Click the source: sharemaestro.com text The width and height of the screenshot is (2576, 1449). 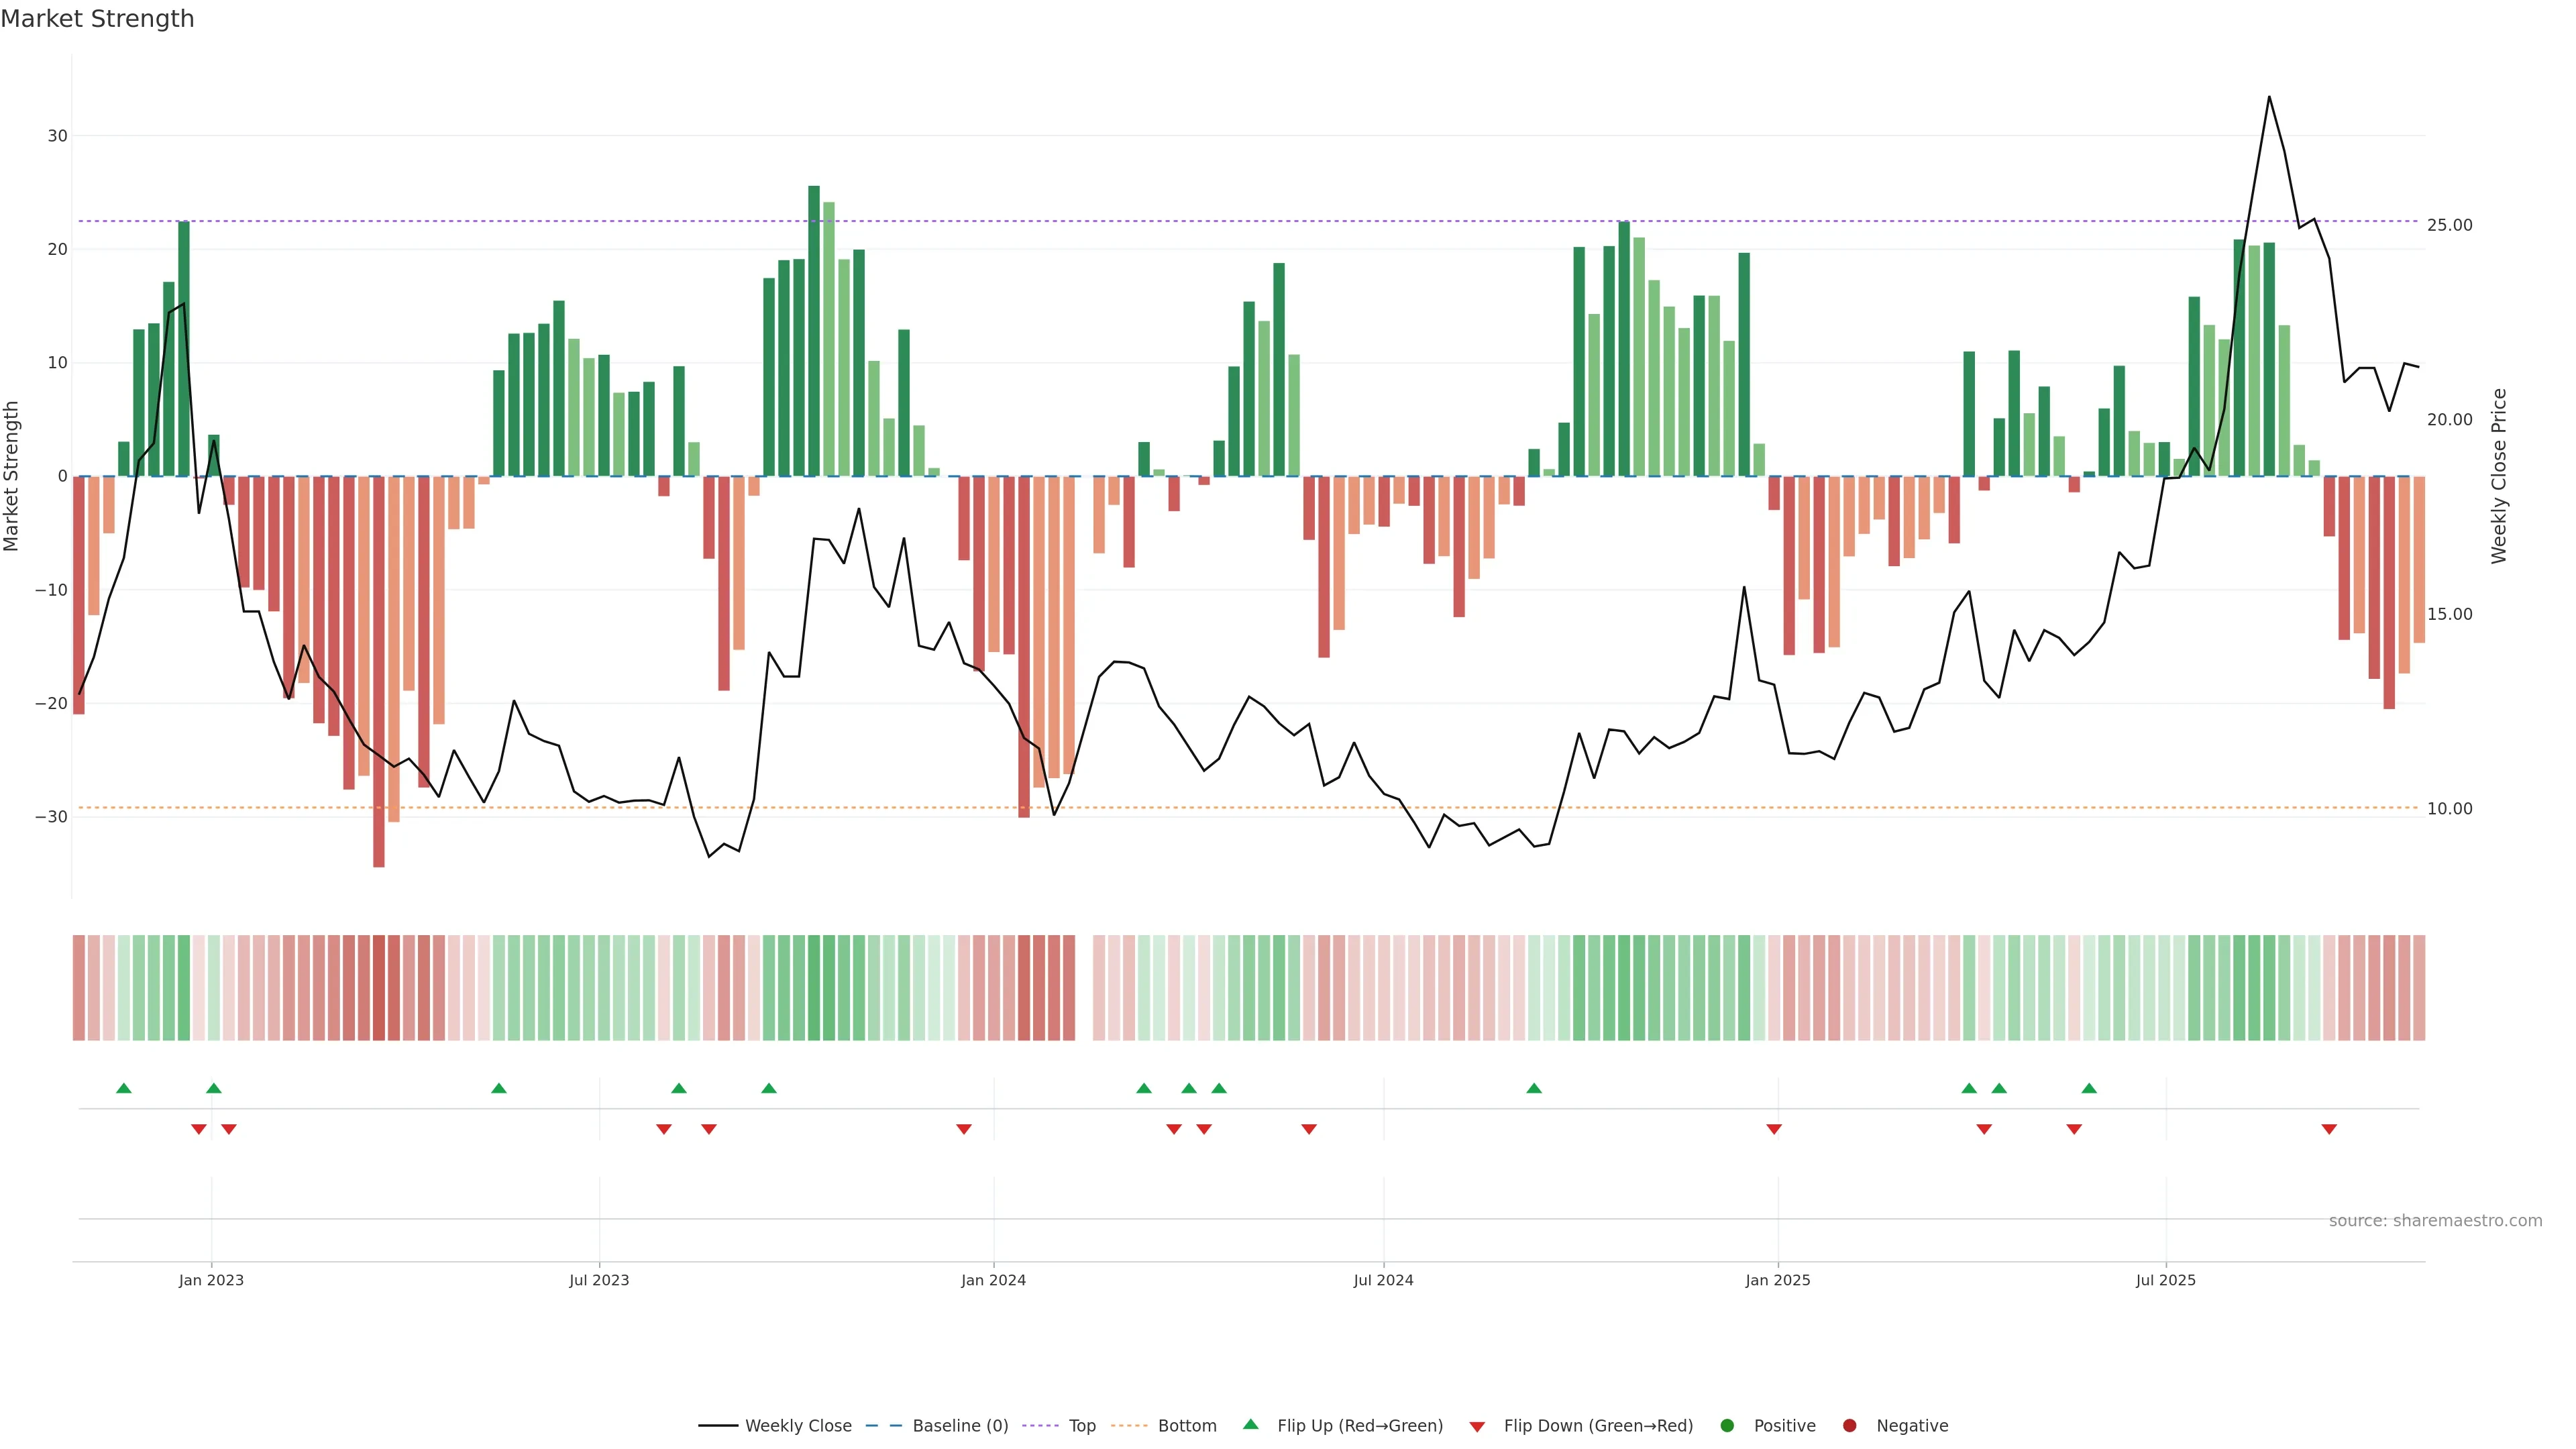tap(2435, 1221)
